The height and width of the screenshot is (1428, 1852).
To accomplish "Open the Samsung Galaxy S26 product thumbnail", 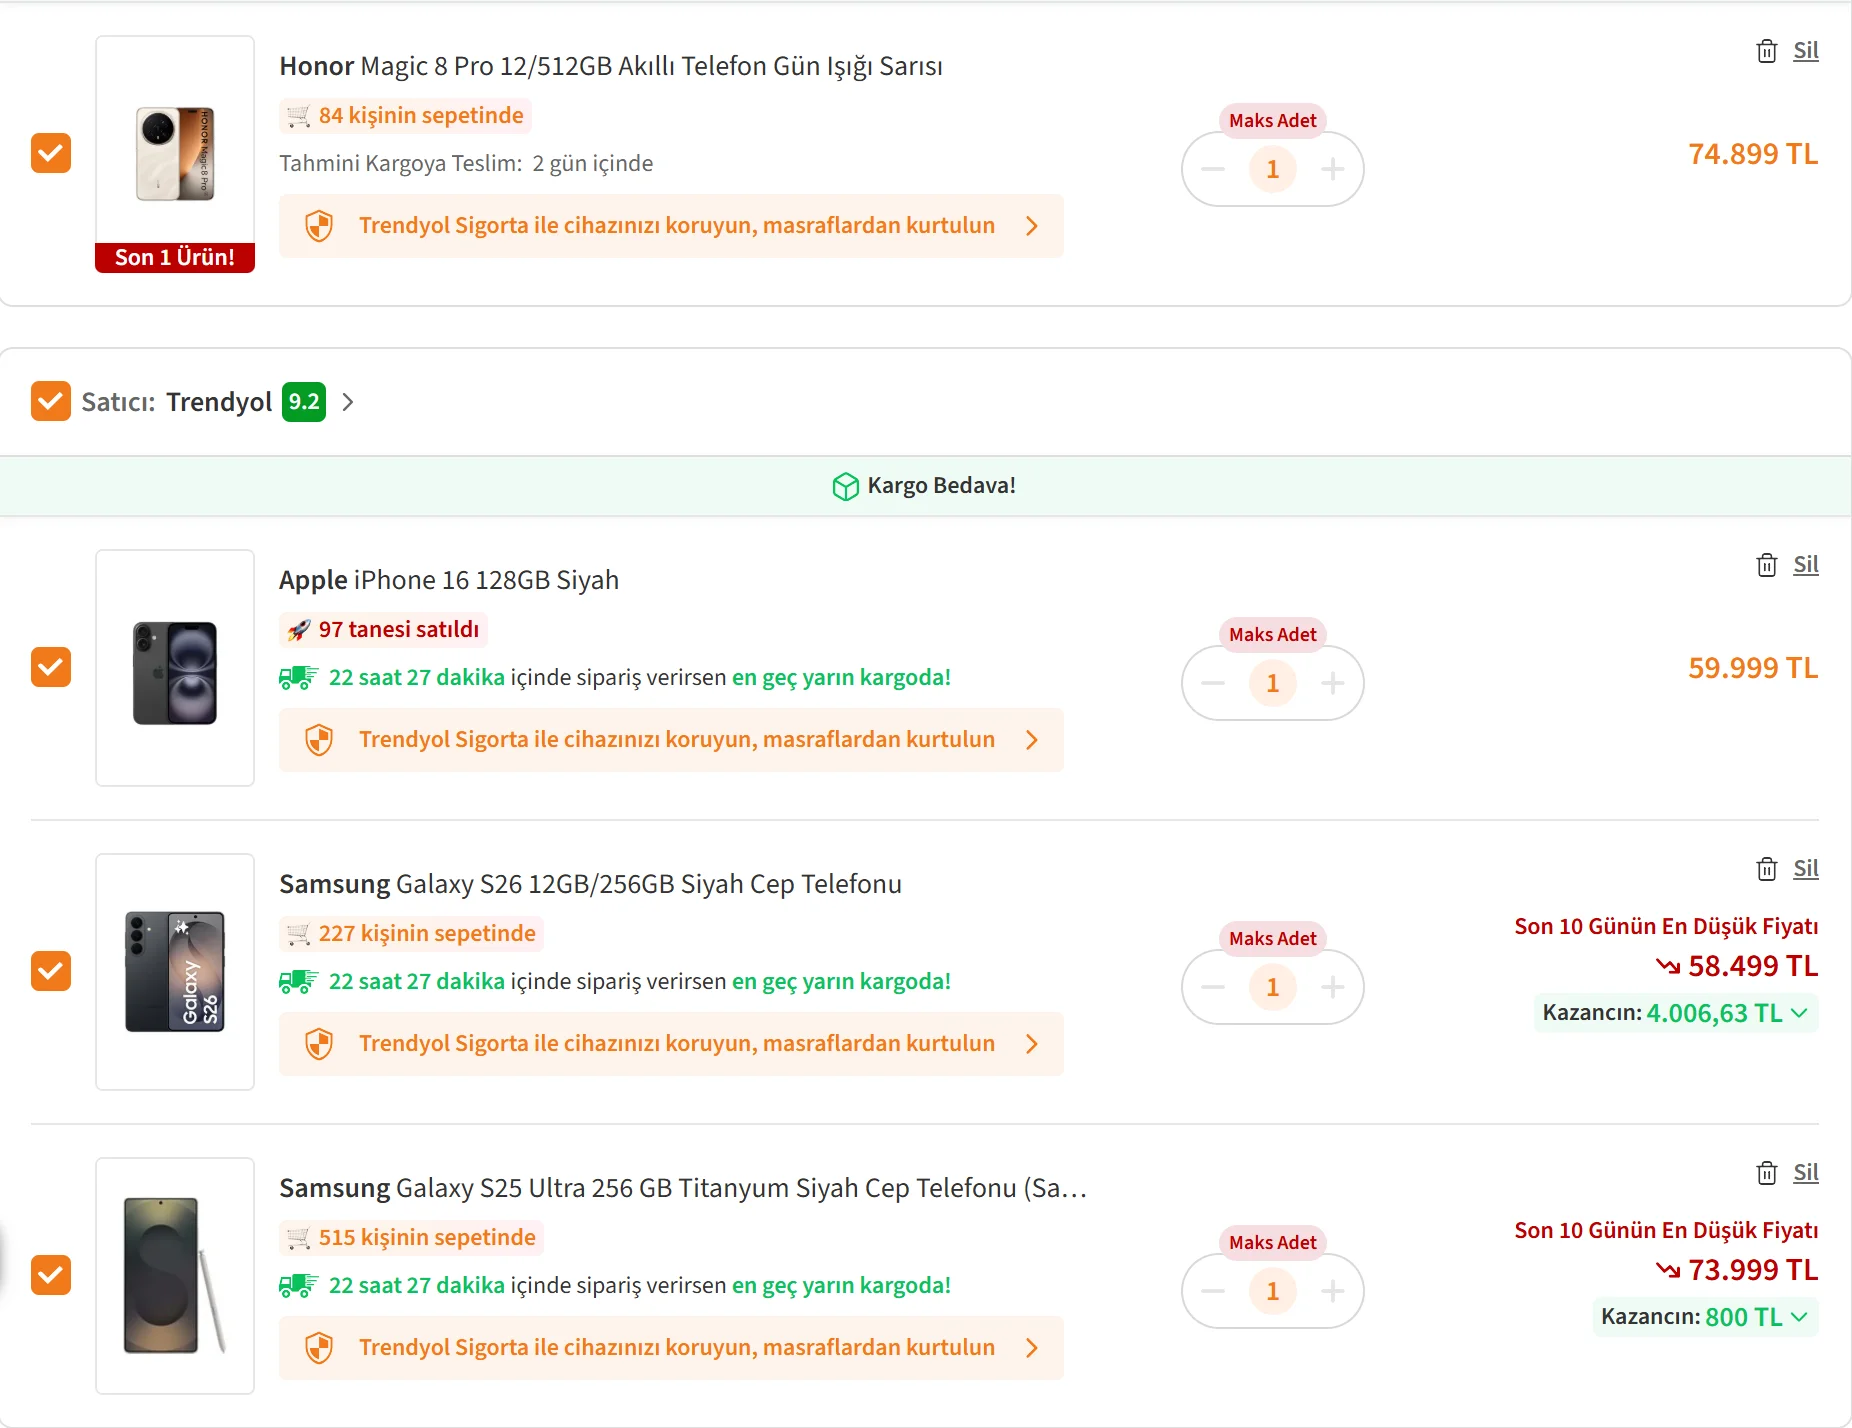I will pos(175,972).
